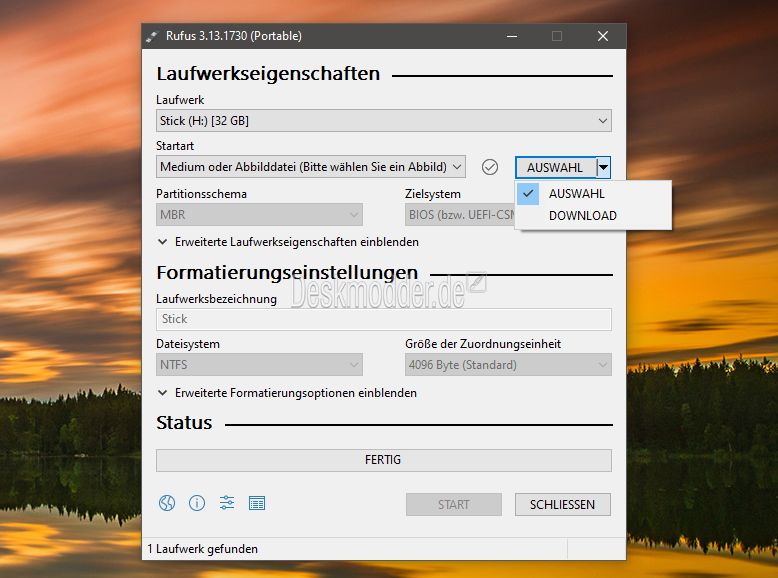This screenshot has height=578, width=778.
Task: Expand Erweiterte Laufwerkseigenschaften einblenden
Action: [x=288, y=242]
